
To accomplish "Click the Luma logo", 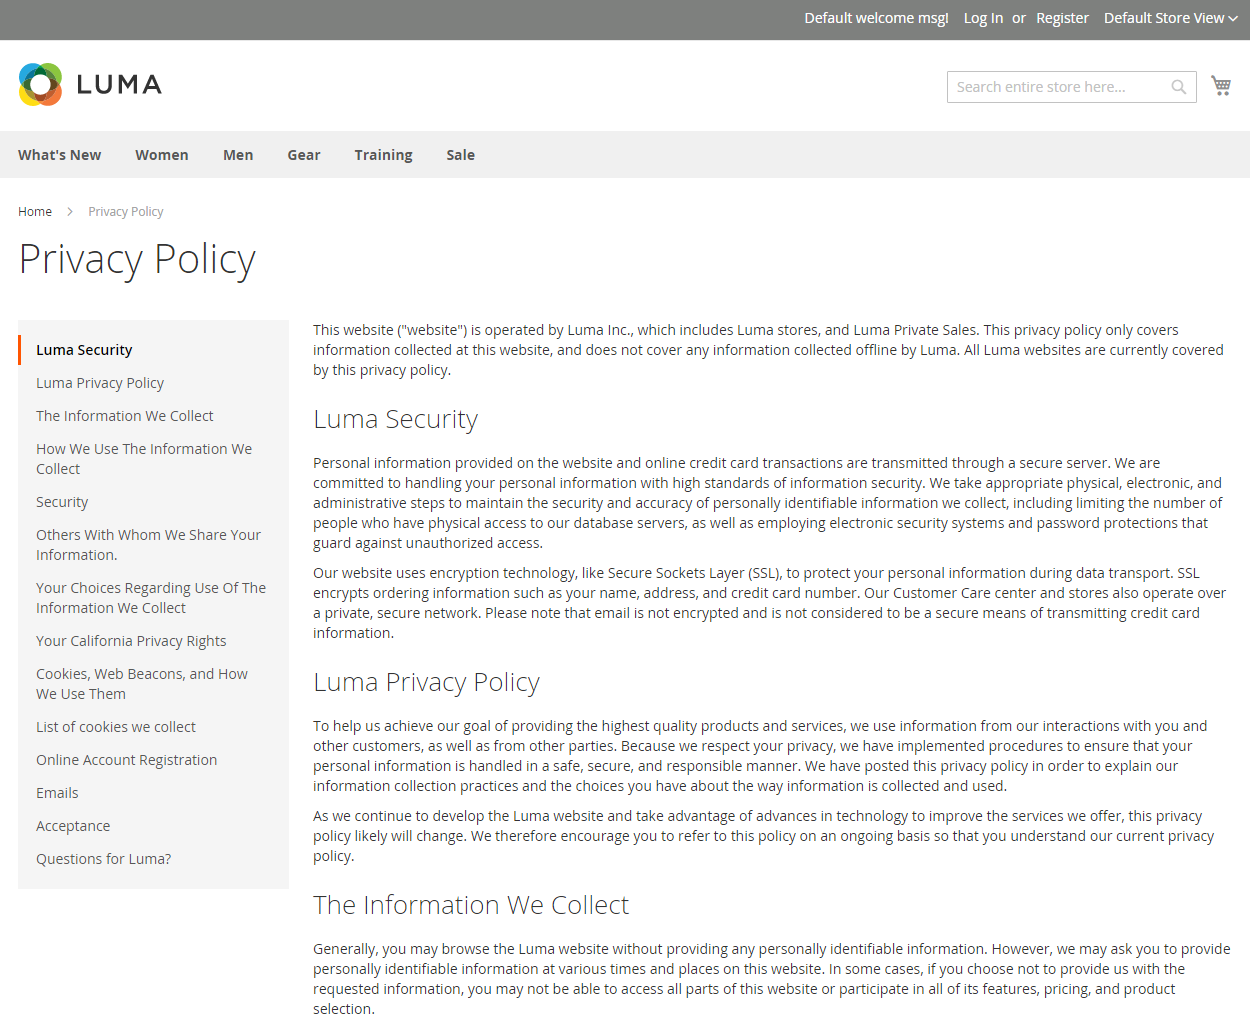I will click(89, 84).
